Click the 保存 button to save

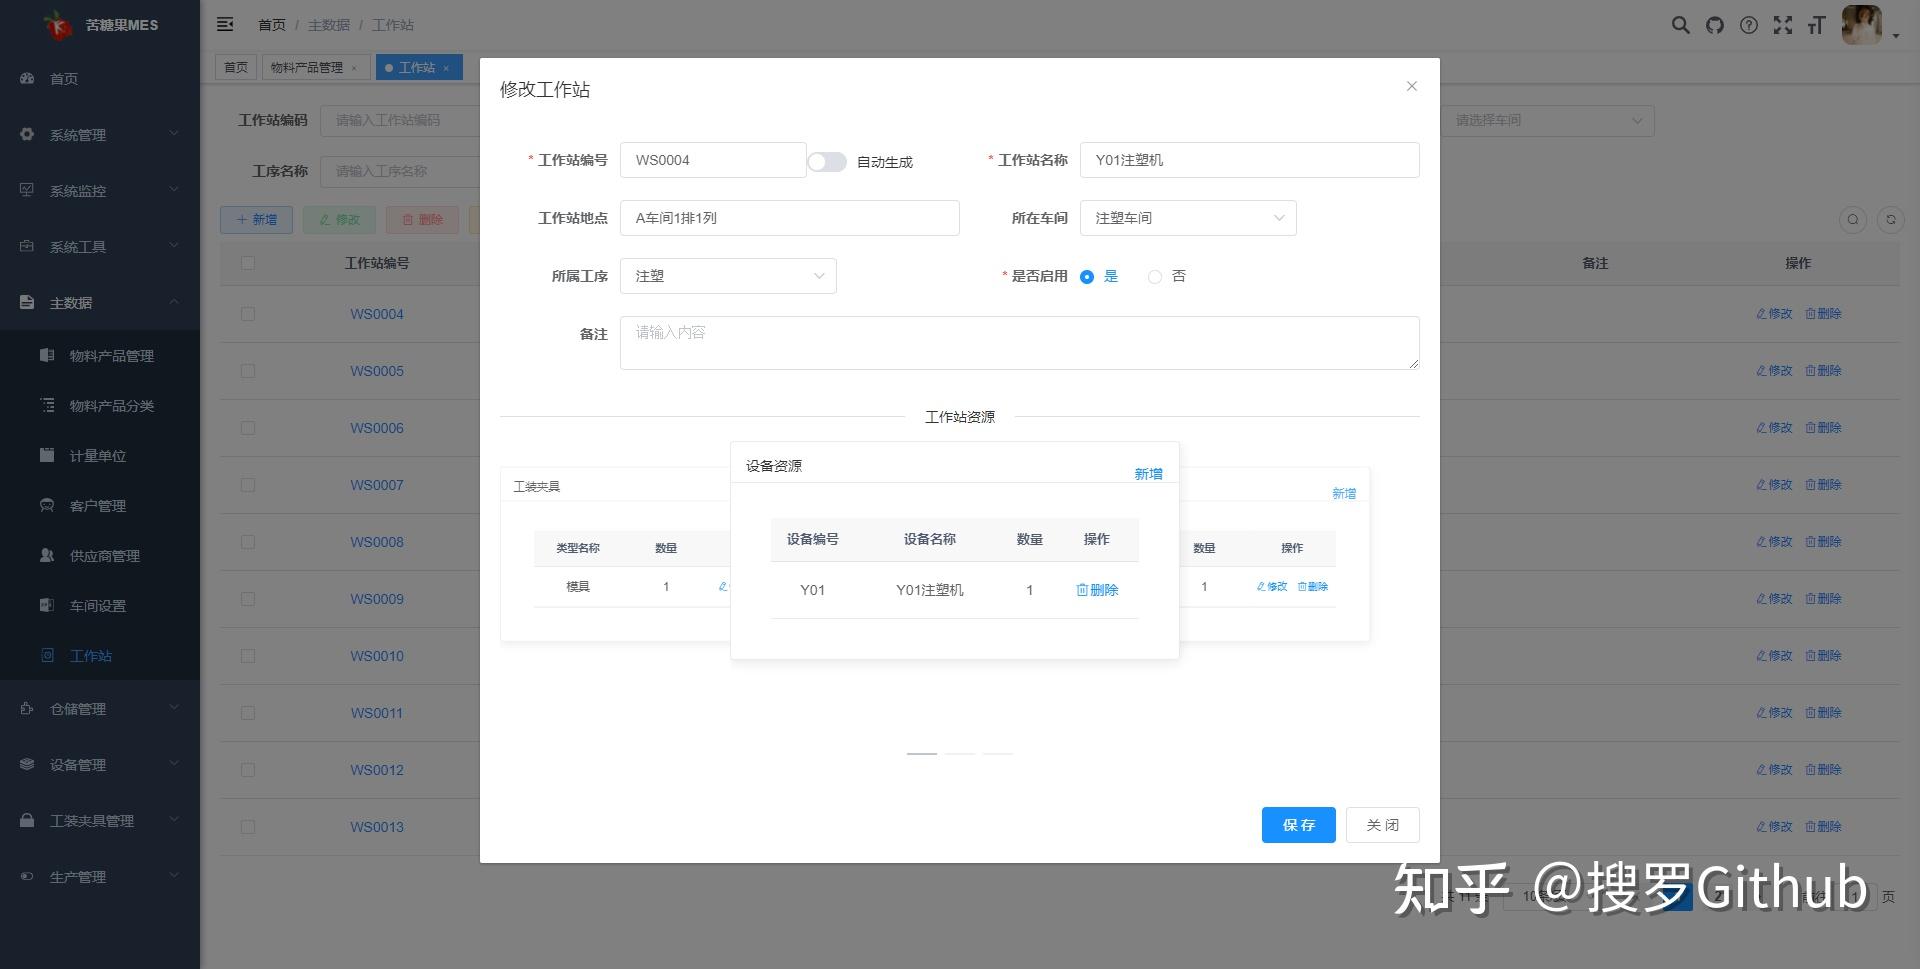(1298, 825)
